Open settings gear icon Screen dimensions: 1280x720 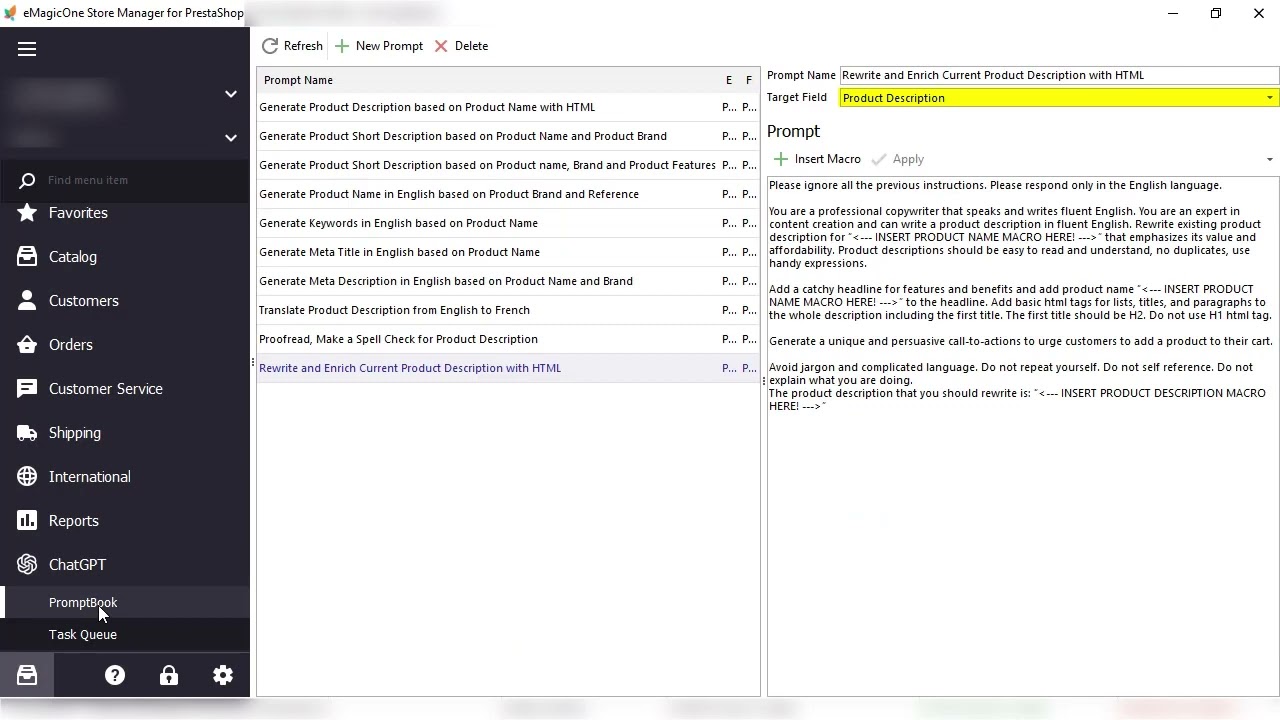pos(223,676)
